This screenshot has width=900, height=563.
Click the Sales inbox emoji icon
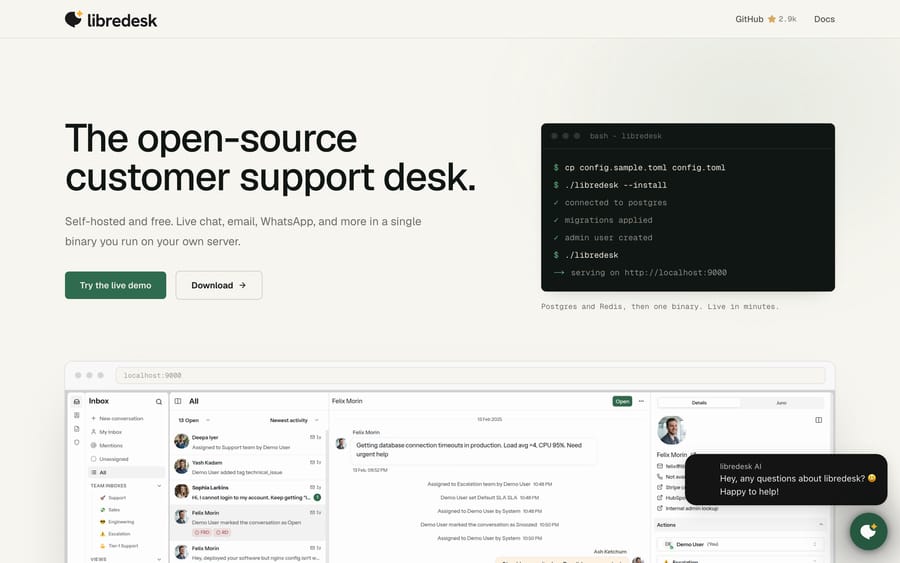tap(103, 510)
